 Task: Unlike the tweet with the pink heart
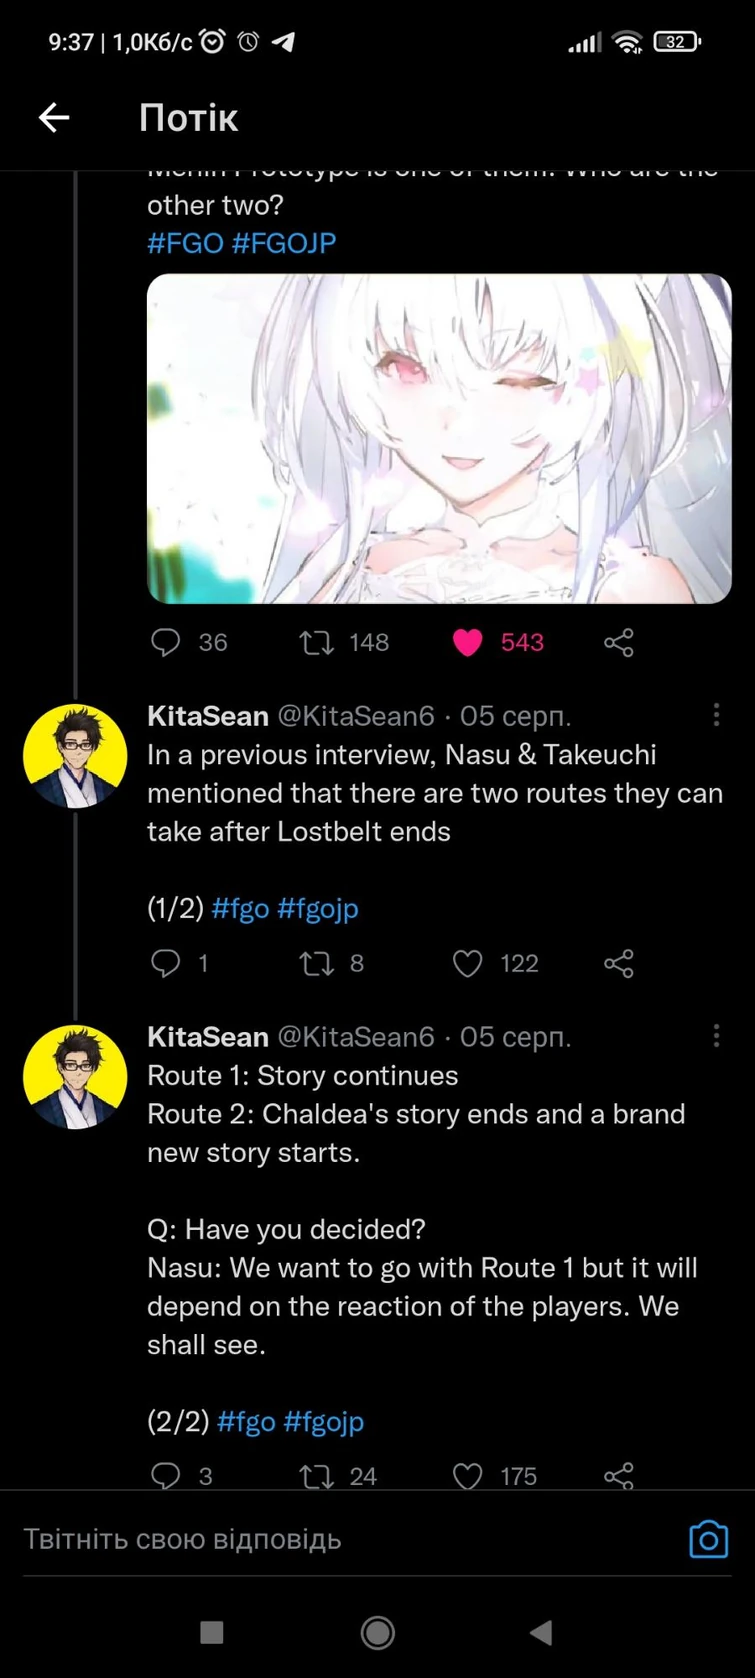[467, 643]
